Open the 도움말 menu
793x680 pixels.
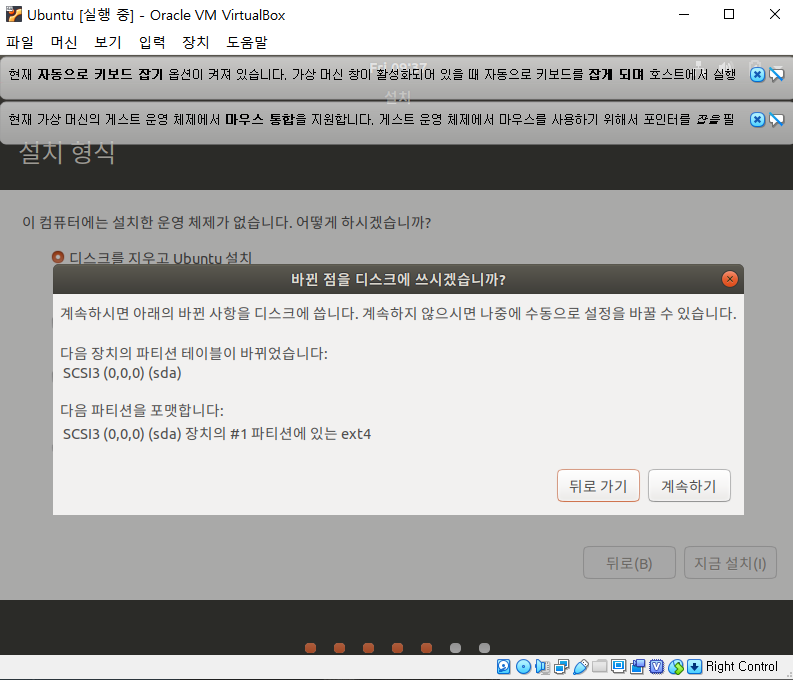pyautogui.click(x=247, y=42)
